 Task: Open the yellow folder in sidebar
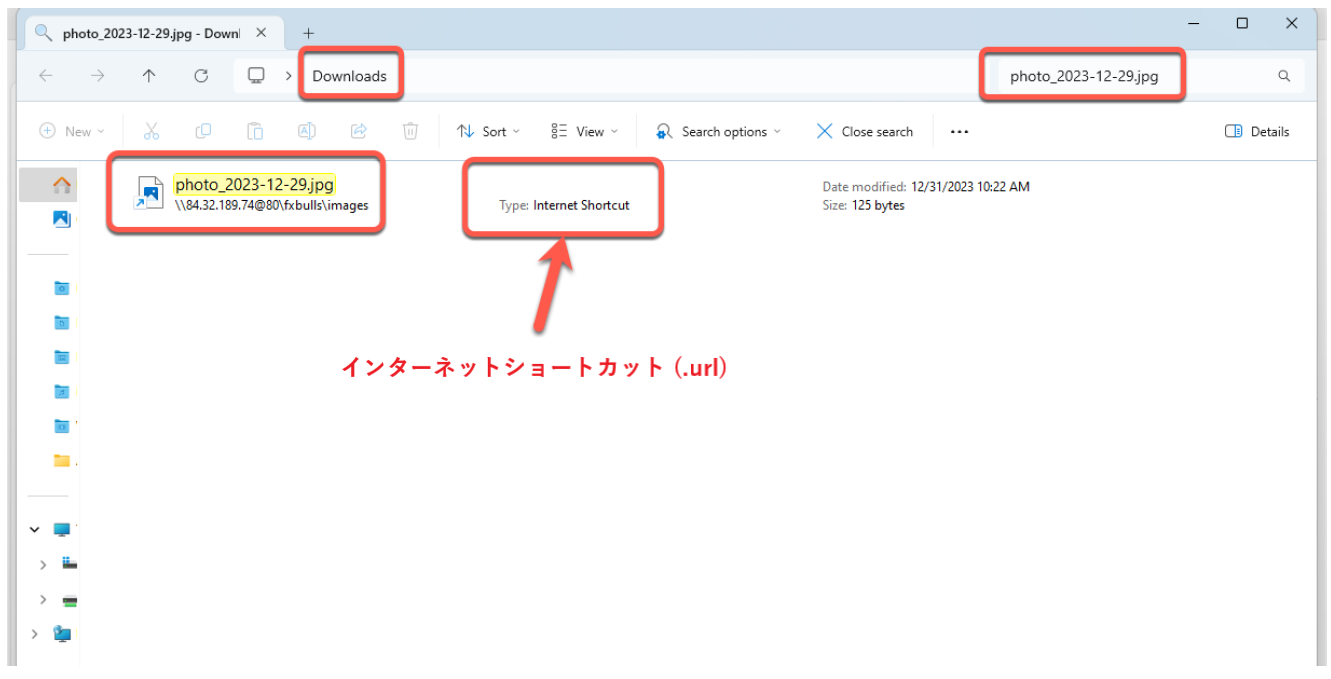pyautogui.click(x=62, y=461)
